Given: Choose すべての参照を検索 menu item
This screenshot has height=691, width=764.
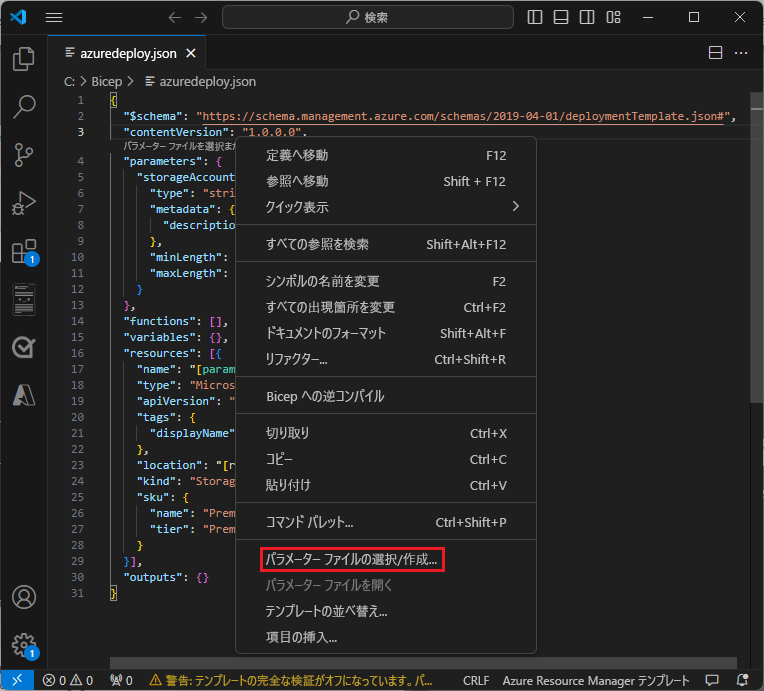Looking at the screenshot, I should click(x=385, y=244).
